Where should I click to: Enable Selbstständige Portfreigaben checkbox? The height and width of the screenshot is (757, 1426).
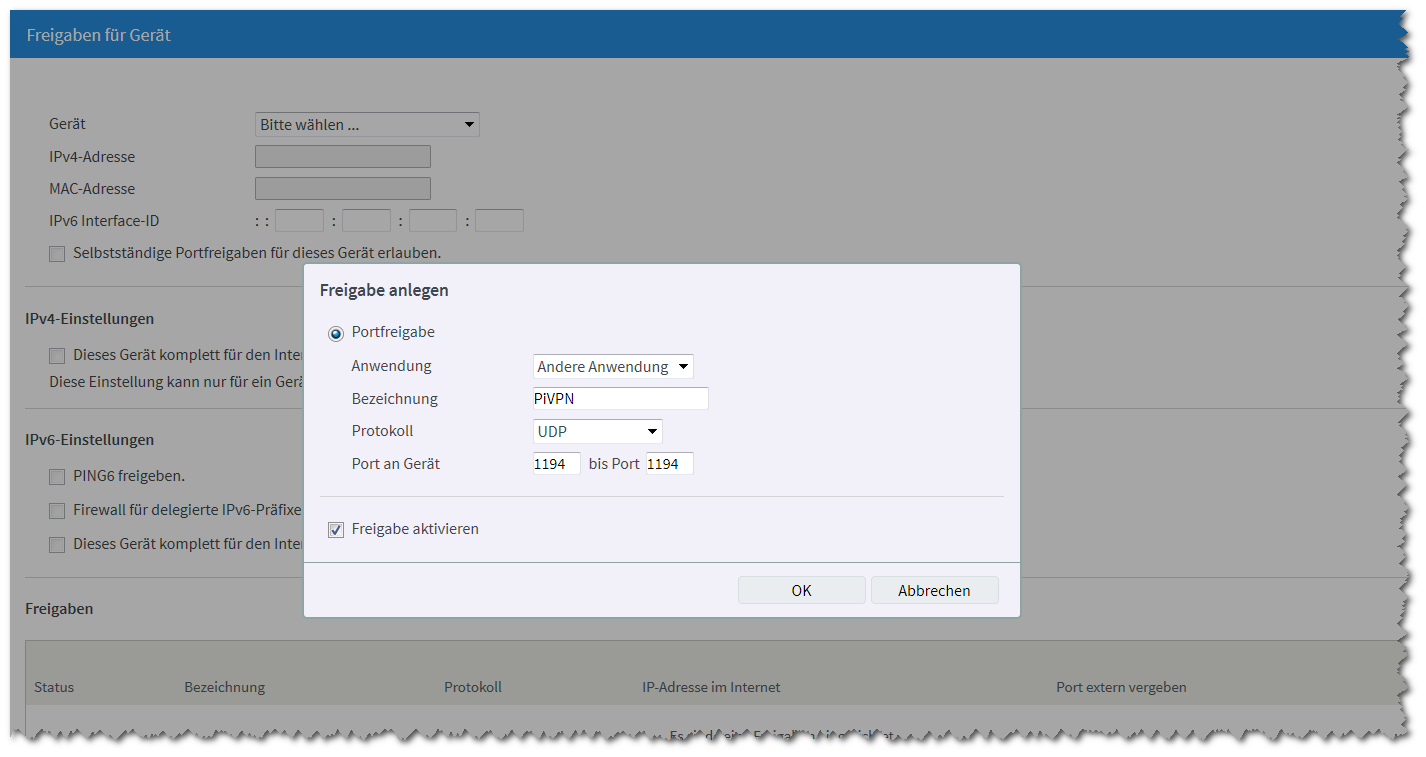point(57,254)
